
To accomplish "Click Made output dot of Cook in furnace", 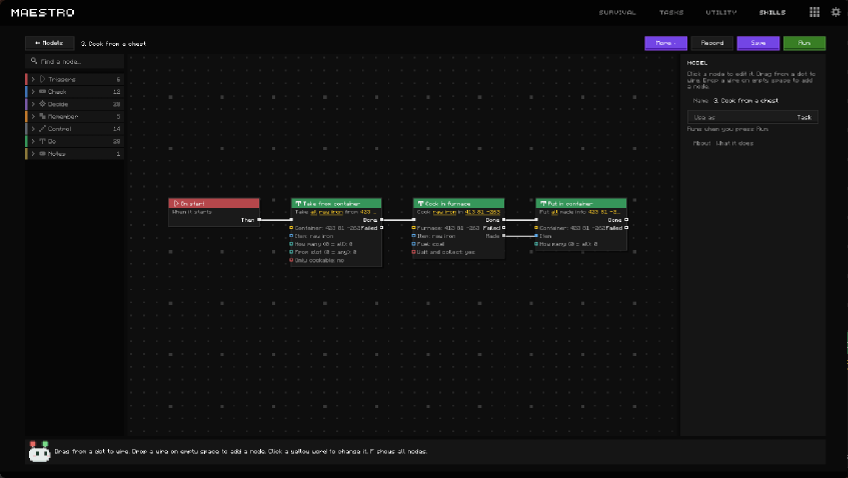I will 504,236.
